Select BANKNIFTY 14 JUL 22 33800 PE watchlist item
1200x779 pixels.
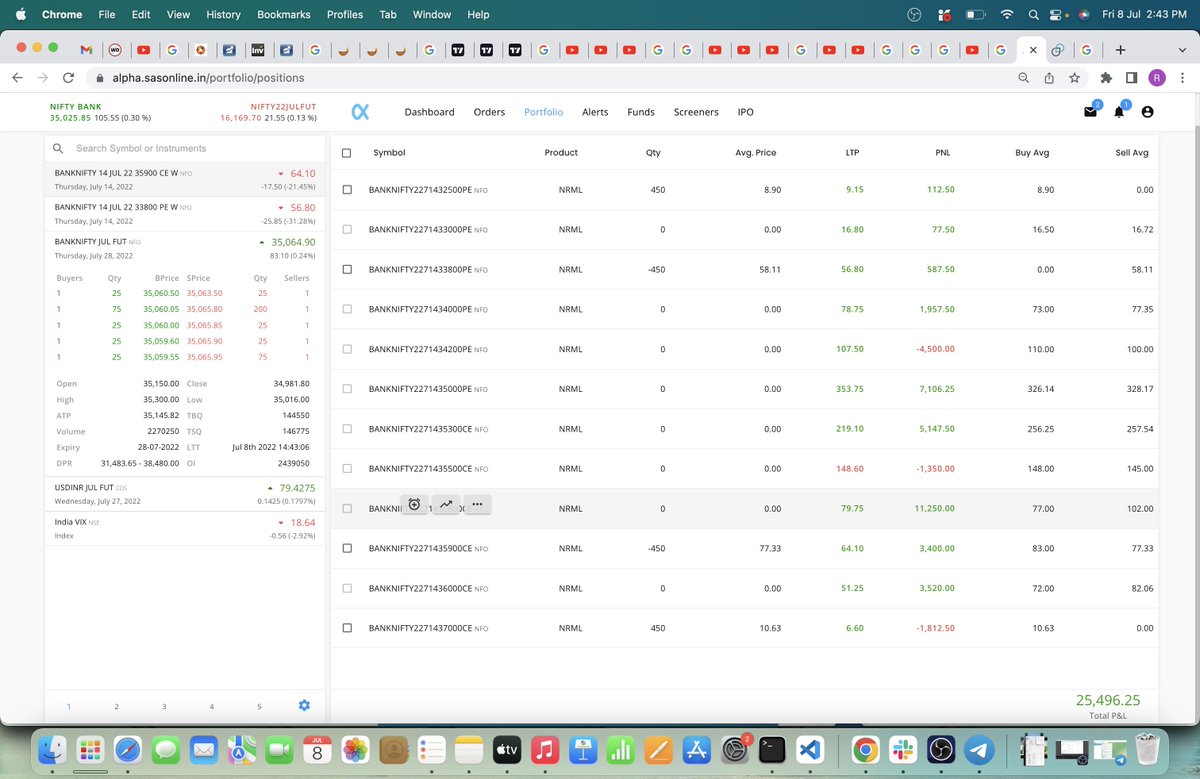point(185,213)
